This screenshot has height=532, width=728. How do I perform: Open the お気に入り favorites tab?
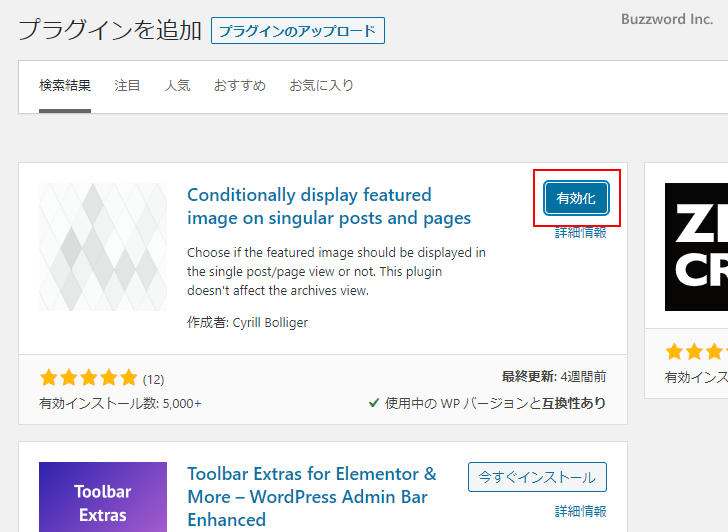coord(321,86)
